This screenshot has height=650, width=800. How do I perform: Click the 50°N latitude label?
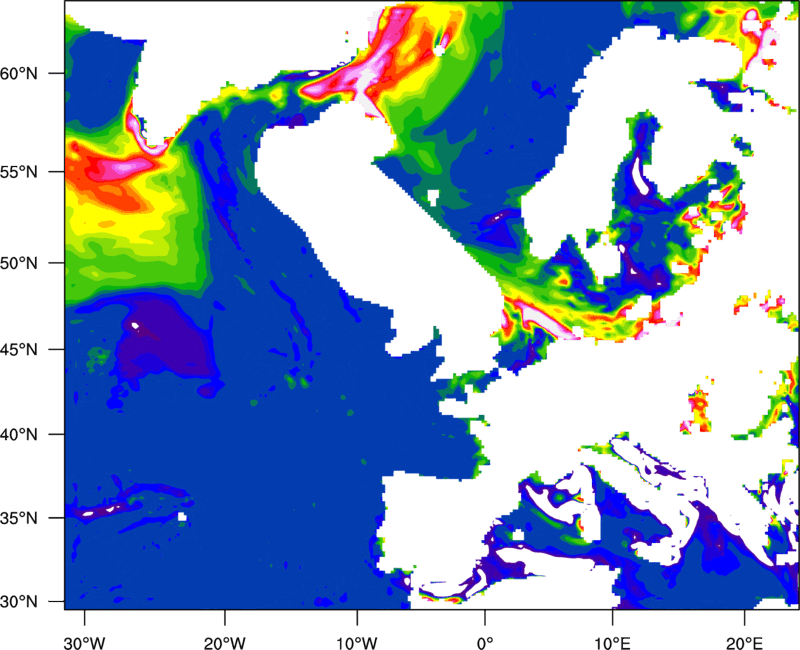pos(19,263)
